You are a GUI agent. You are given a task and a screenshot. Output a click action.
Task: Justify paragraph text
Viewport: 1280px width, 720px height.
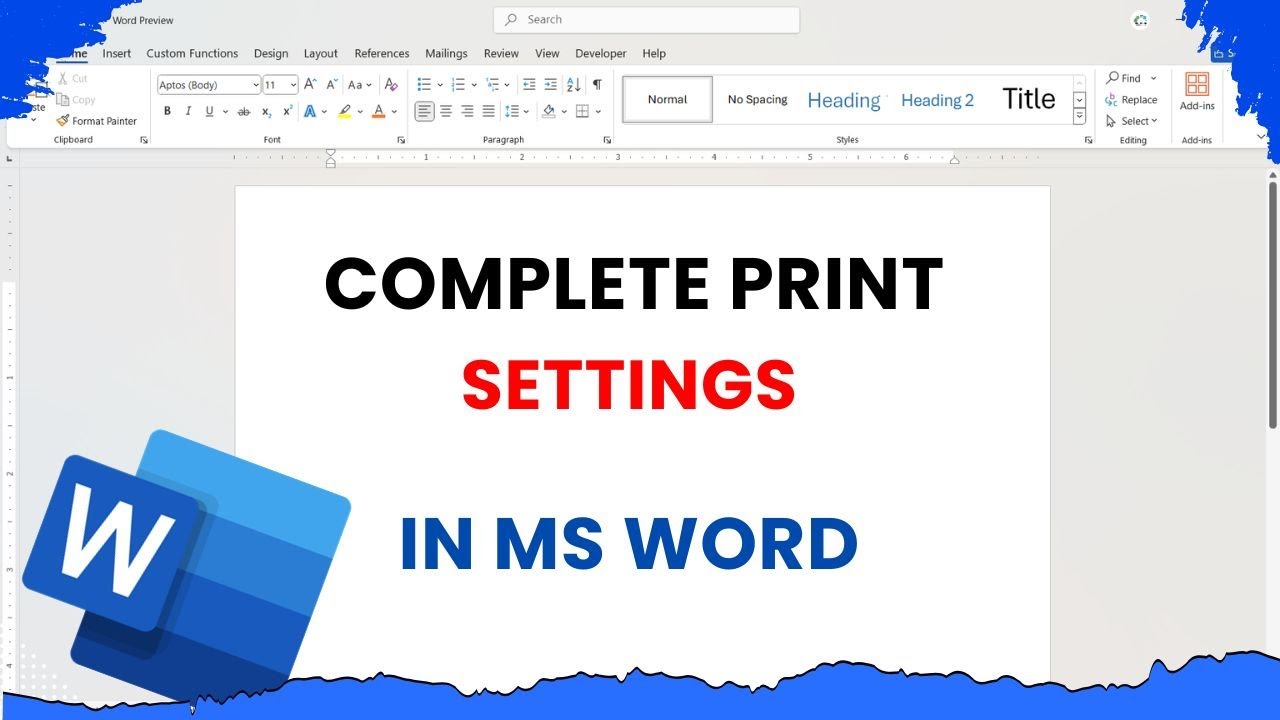pyautogui.click(x=489, y=112)
